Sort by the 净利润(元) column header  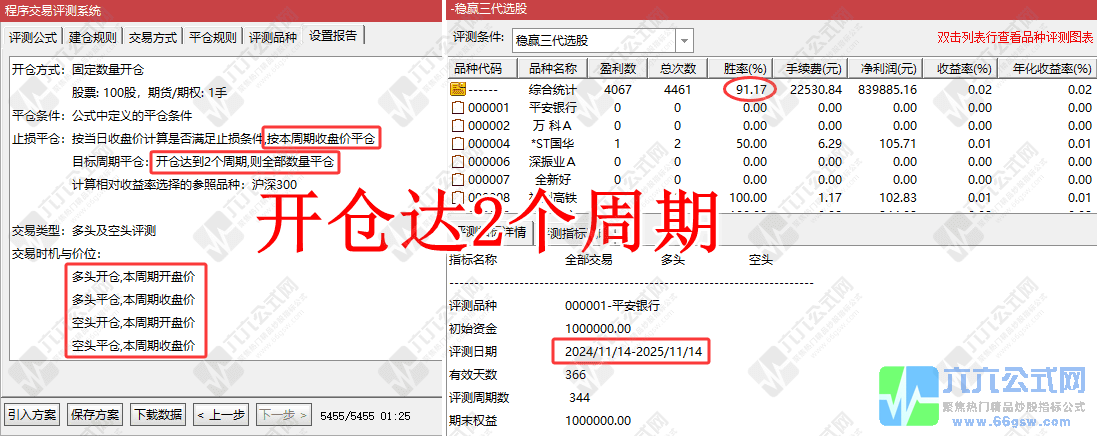click(888, 69)
